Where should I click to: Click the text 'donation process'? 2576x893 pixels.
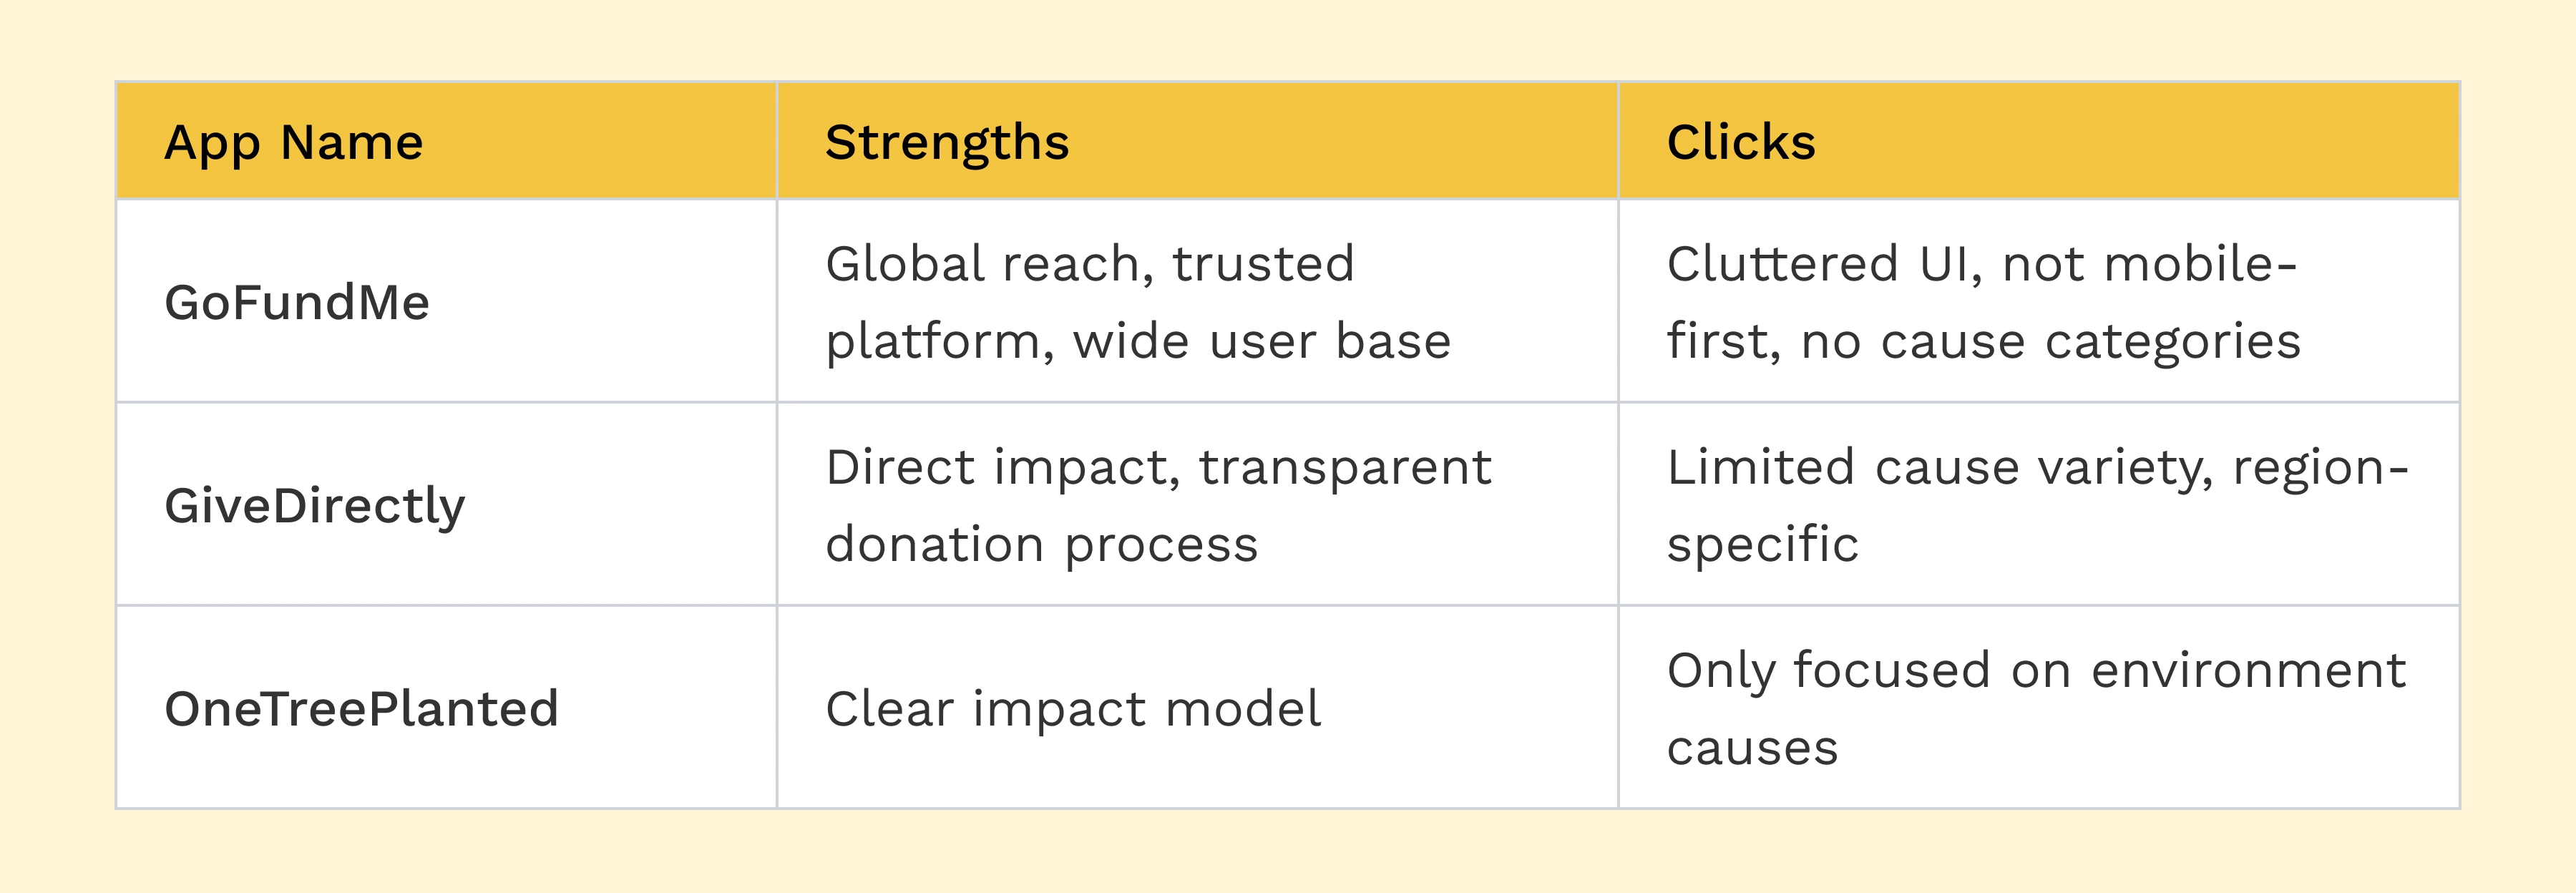pos(1041,544)
